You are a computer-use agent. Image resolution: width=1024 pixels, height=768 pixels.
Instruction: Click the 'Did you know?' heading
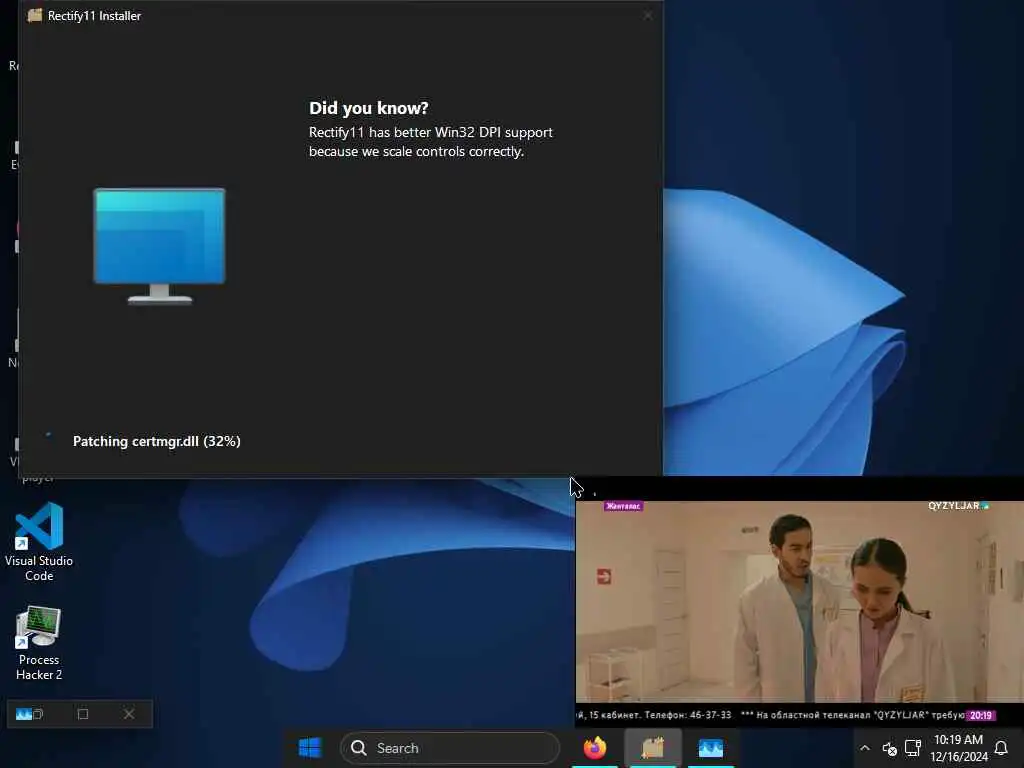coord(368,108)
